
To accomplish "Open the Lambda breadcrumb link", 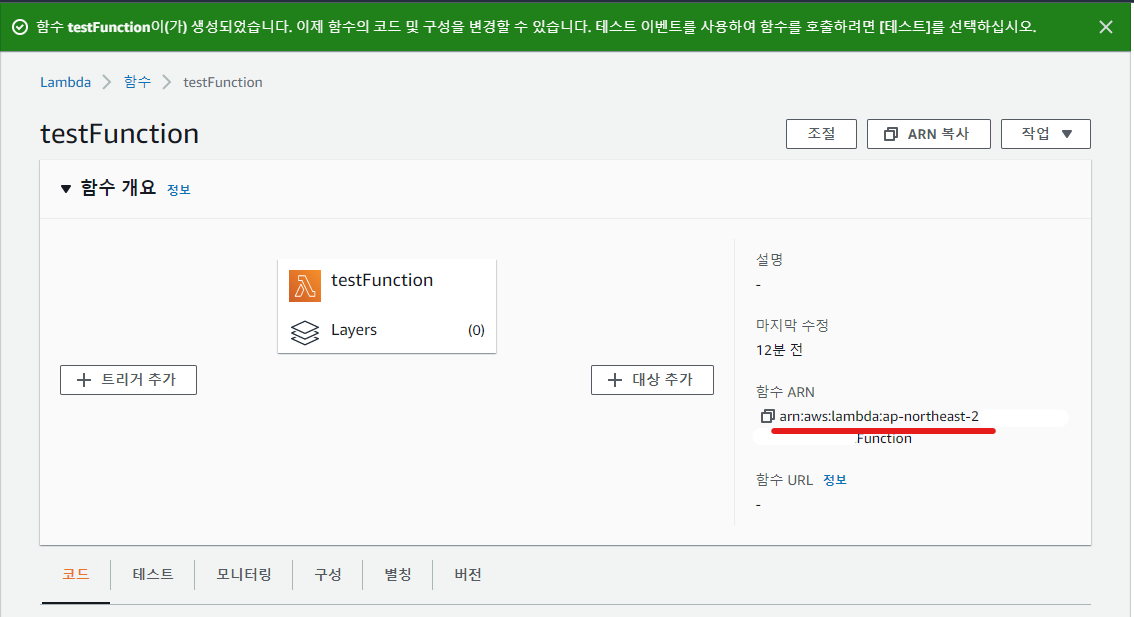I will coord(65,82).
